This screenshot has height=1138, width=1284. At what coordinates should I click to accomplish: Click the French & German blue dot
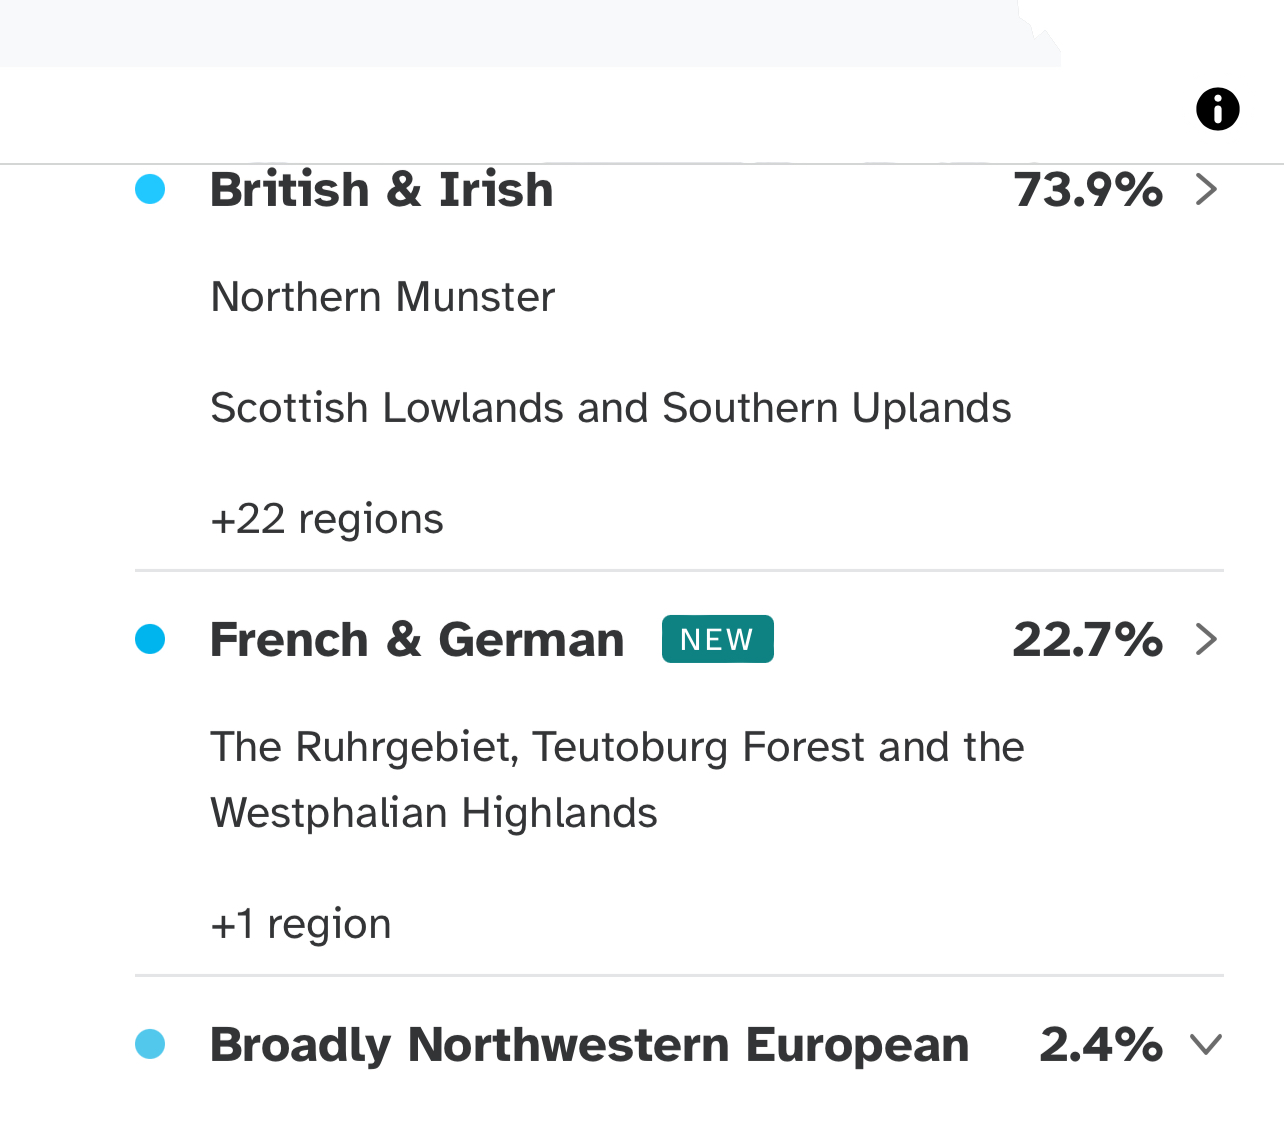coord(150,639)
